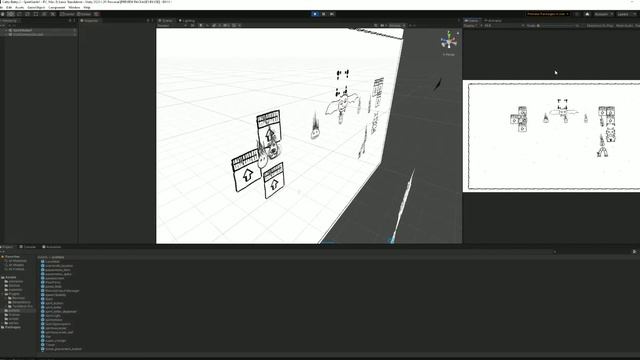
Task: Click the cloud services icon
Action: pos(587,14)
